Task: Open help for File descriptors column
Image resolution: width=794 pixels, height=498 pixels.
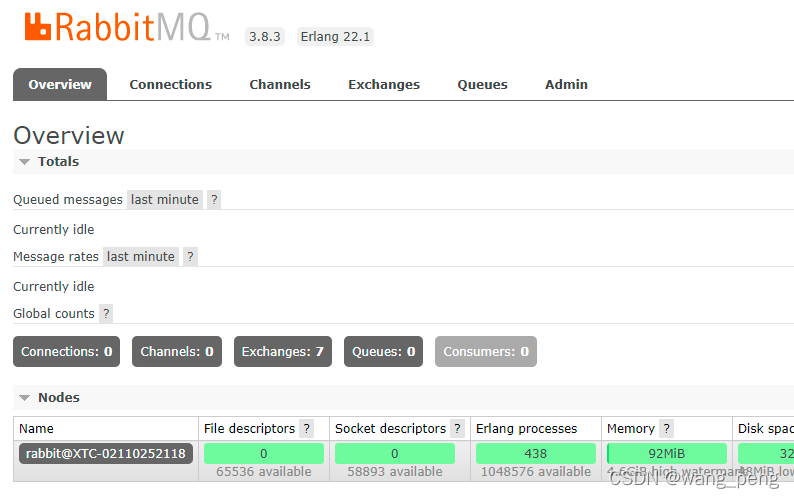Action: 306,429
